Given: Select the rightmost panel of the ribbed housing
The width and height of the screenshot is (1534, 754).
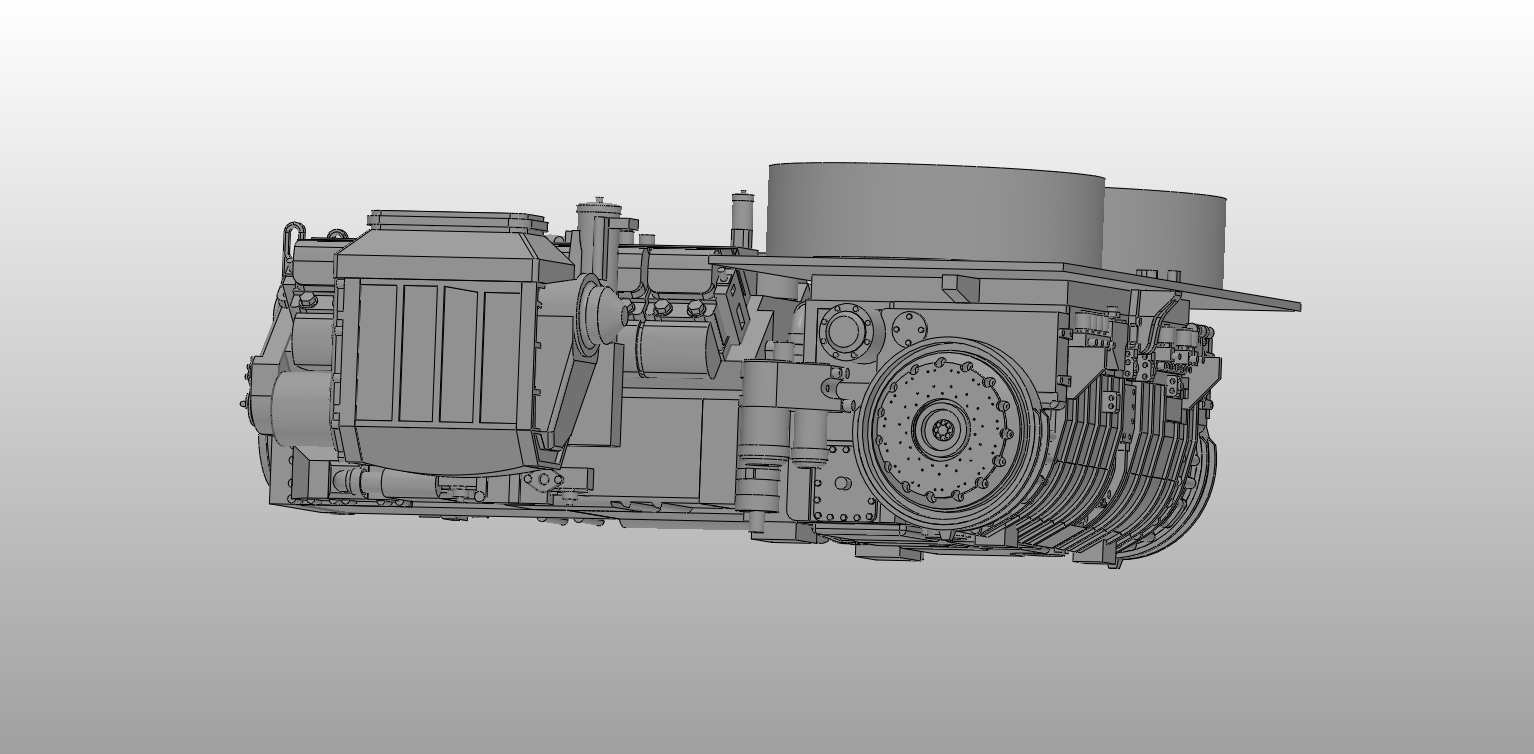Looking at the screenshot, I should tap(500, 356).
